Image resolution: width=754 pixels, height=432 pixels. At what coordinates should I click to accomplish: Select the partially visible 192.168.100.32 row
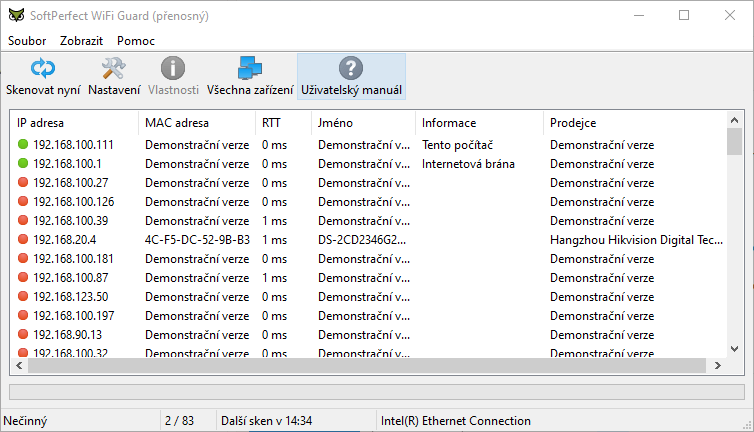pyautogui.click(x=368, y=353)
